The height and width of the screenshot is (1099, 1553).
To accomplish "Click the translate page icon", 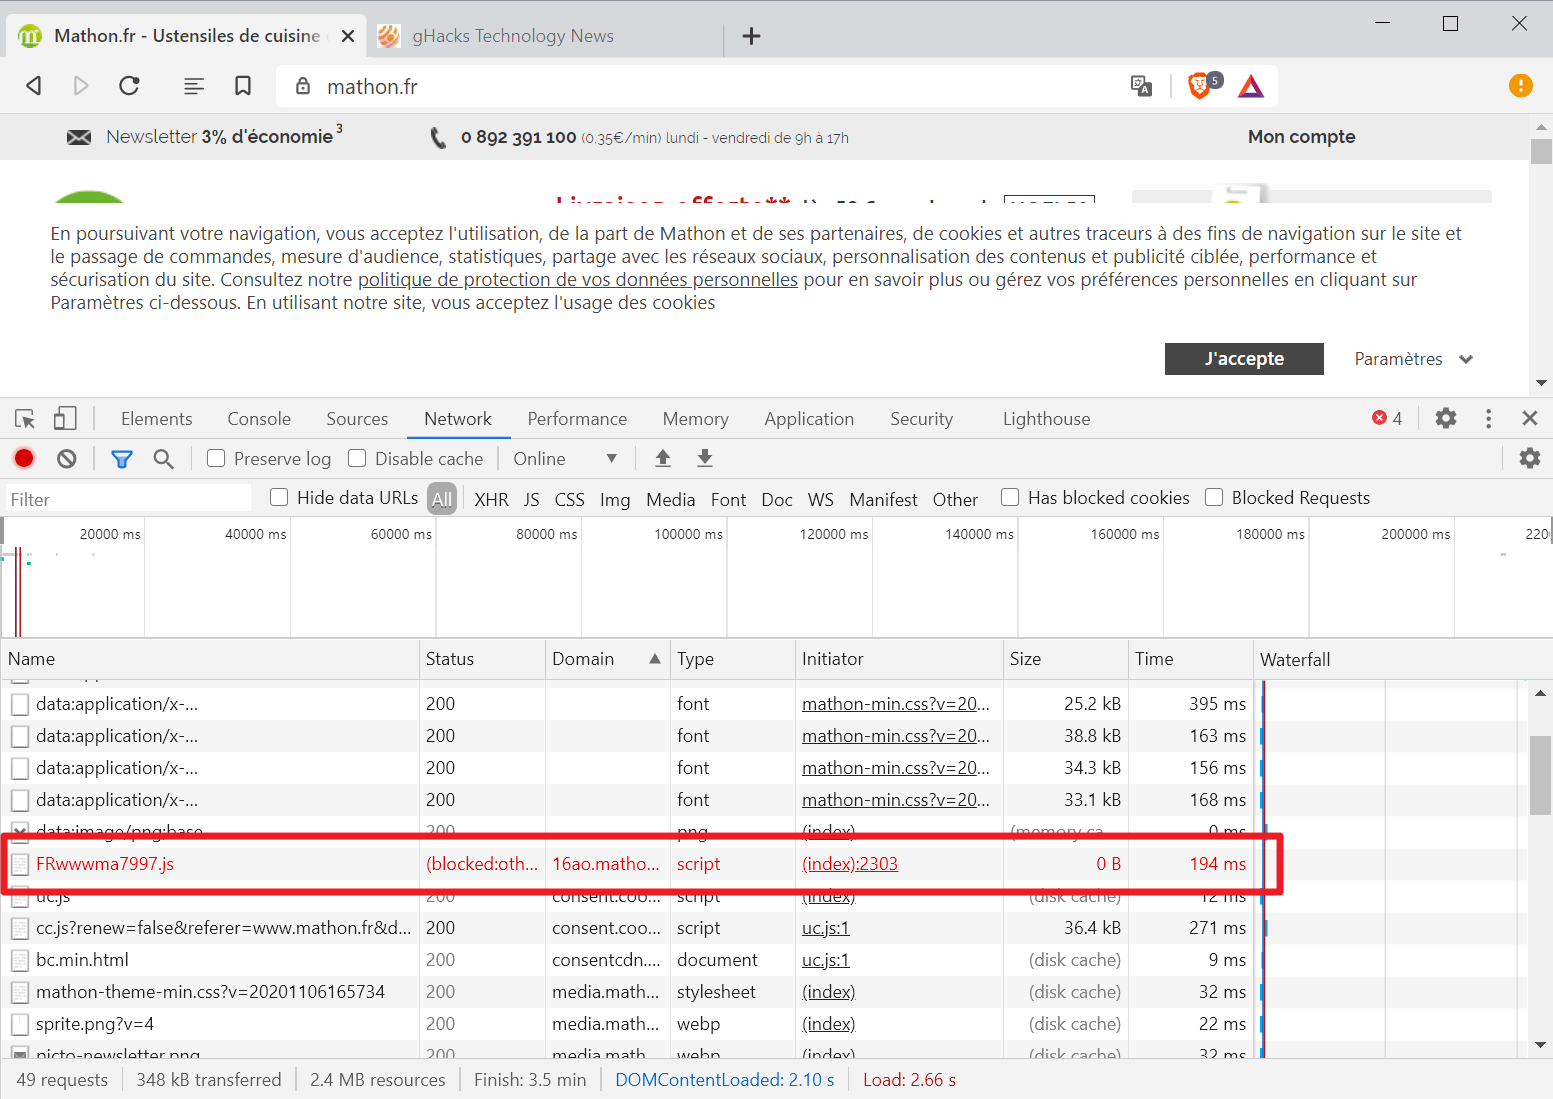I will (1141, 86).
